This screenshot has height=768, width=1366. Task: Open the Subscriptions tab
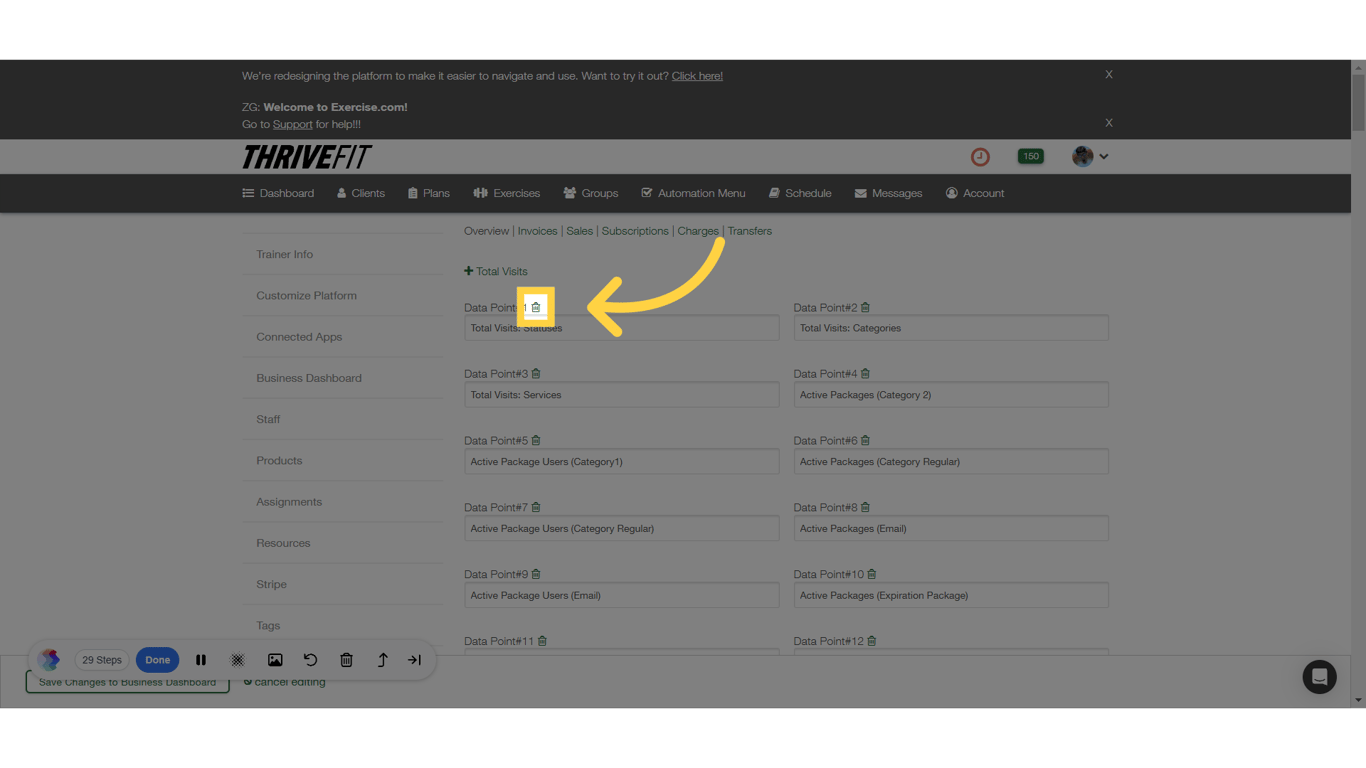tap(635, 231)
